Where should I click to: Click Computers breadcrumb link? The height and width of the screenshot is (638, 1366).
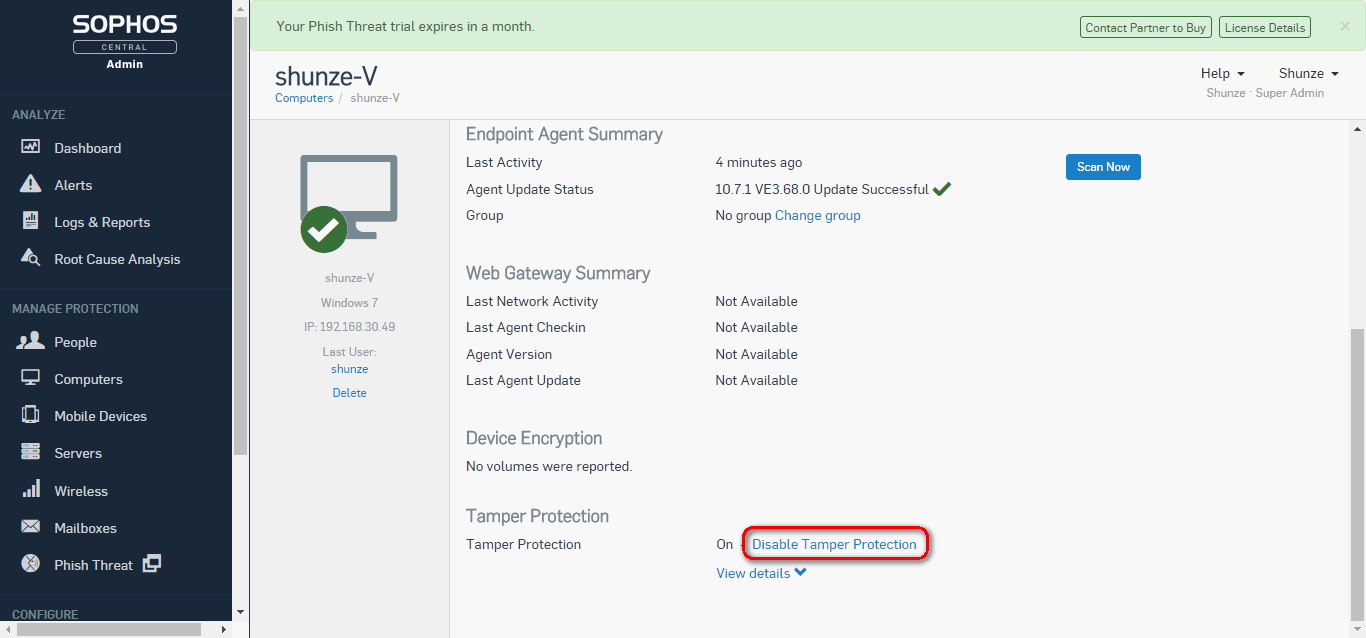(304, 98)
